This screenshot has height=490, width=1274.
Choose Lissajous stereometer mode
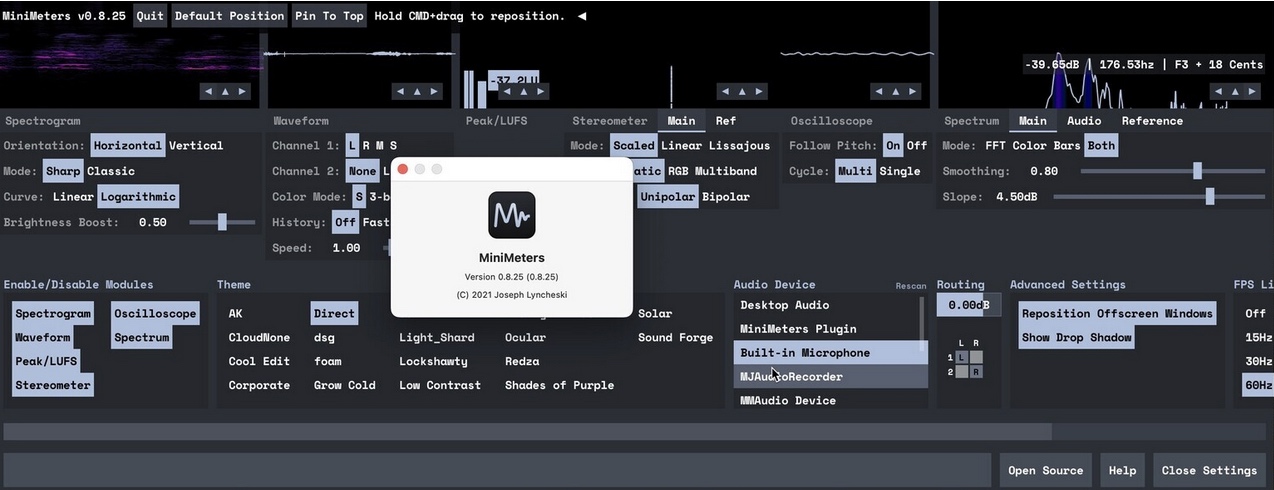coord(739,146)
